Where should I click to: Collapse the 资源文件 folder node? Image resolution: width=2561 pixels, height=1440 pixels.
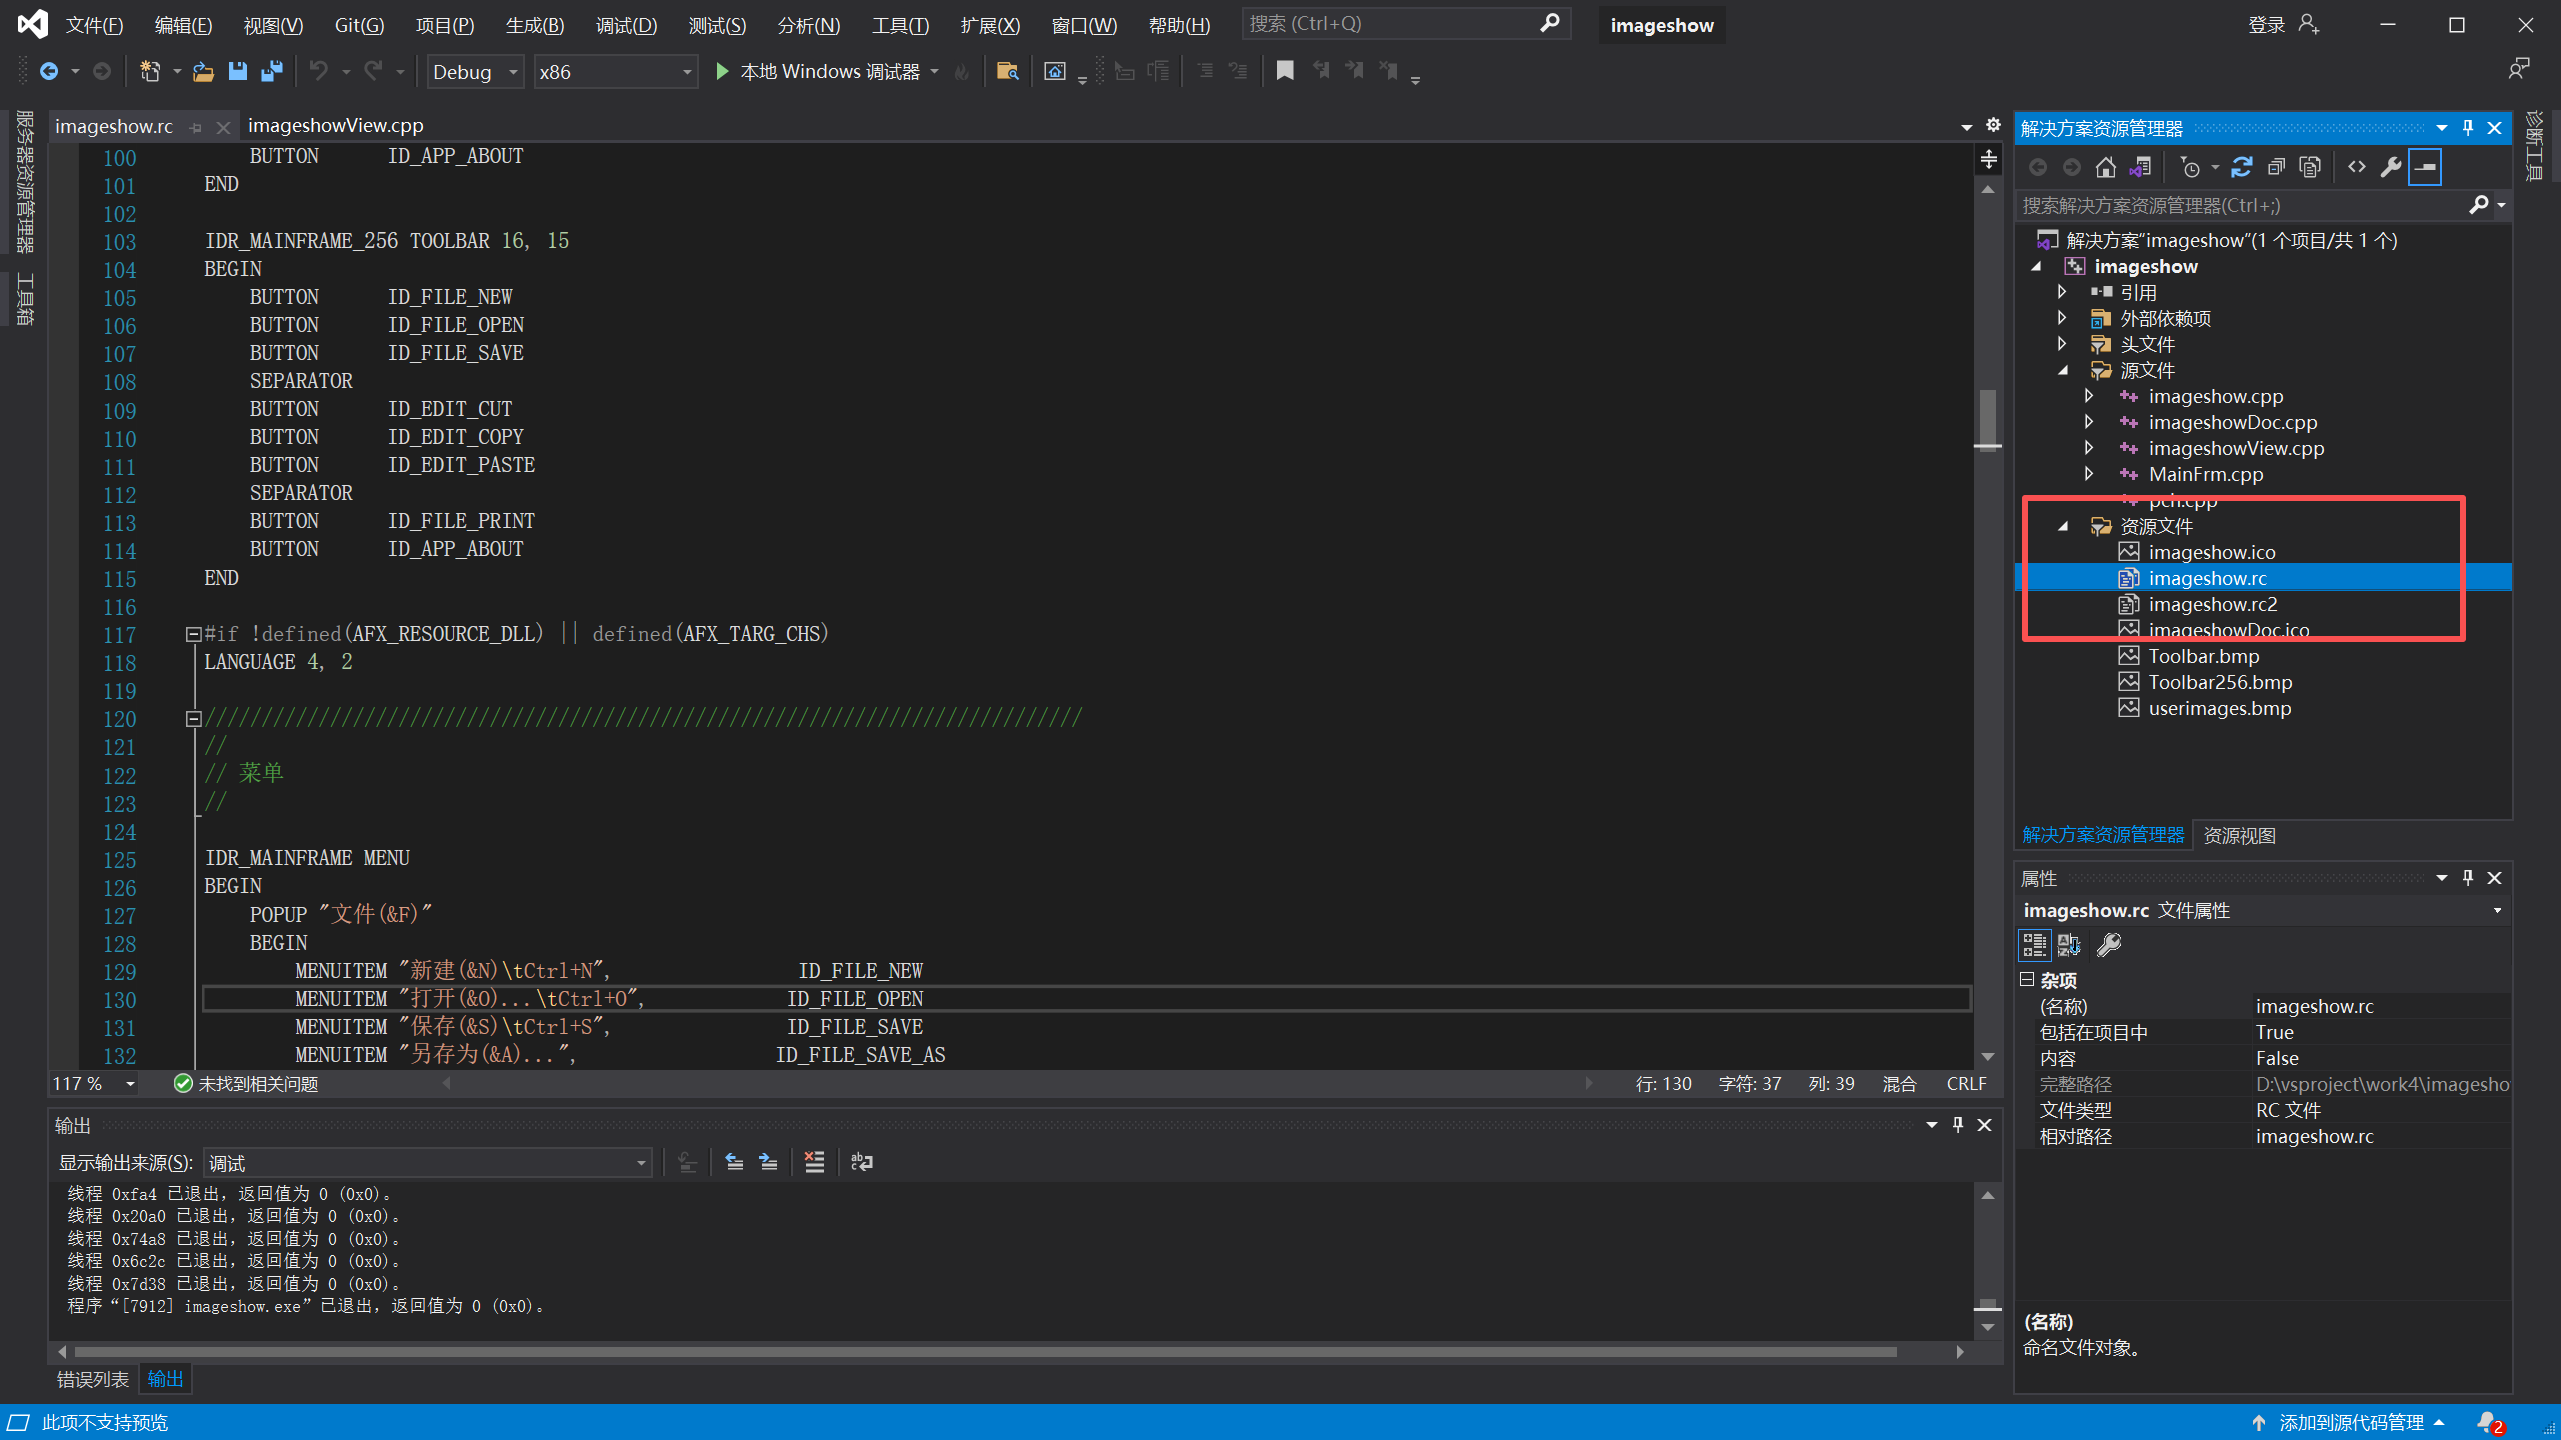(2062, 526)
